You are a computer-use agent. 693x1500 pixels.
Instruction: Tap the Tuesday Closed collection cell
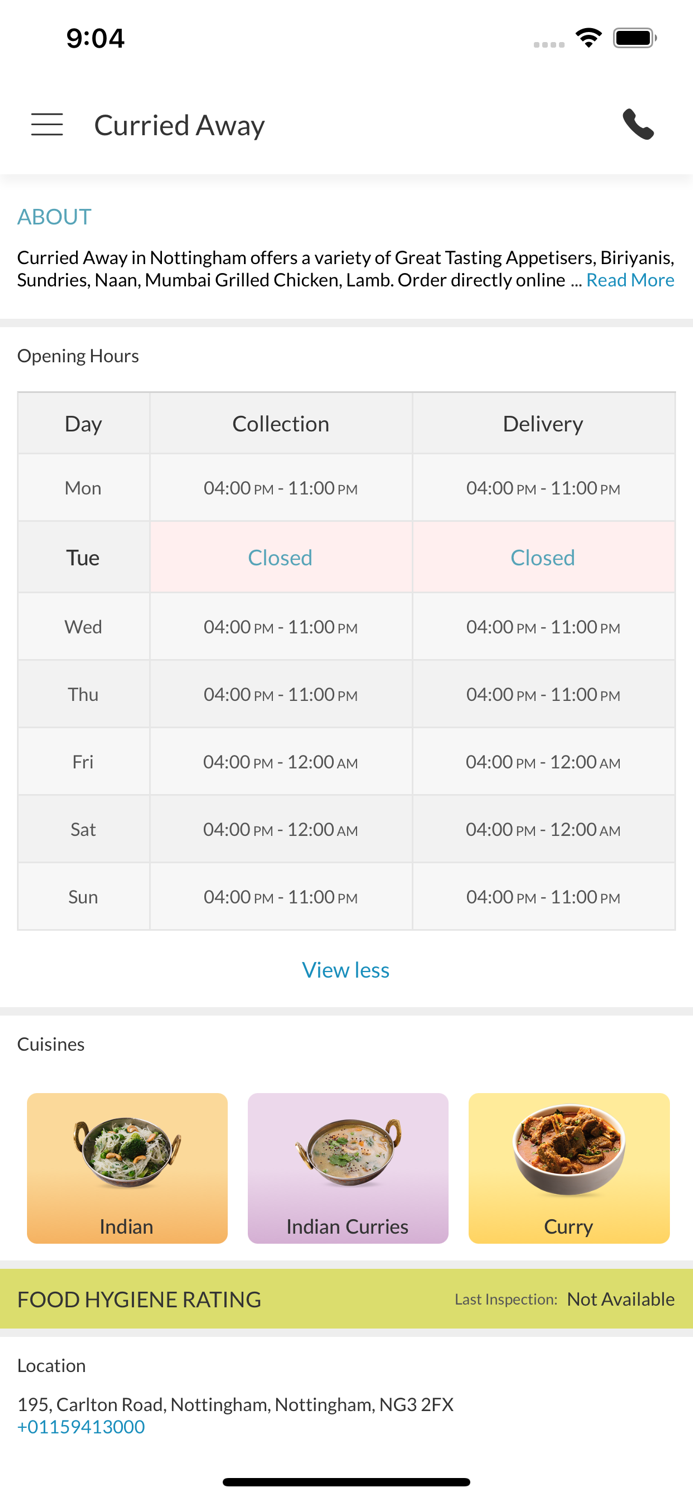[x=280, y=557]
